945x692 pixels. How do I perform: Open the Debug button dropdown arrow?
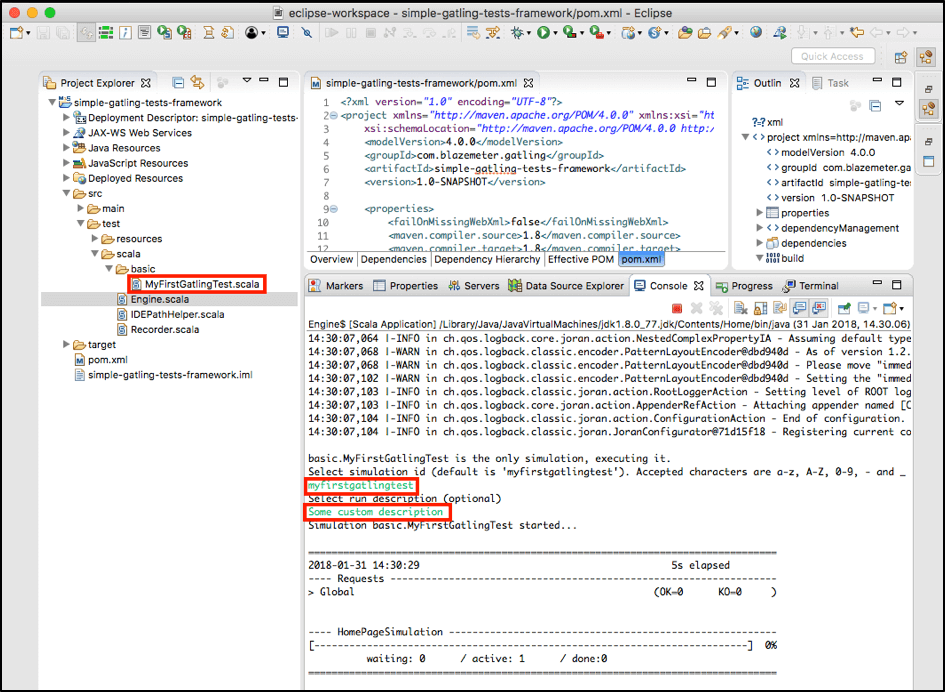pos(529,33)
